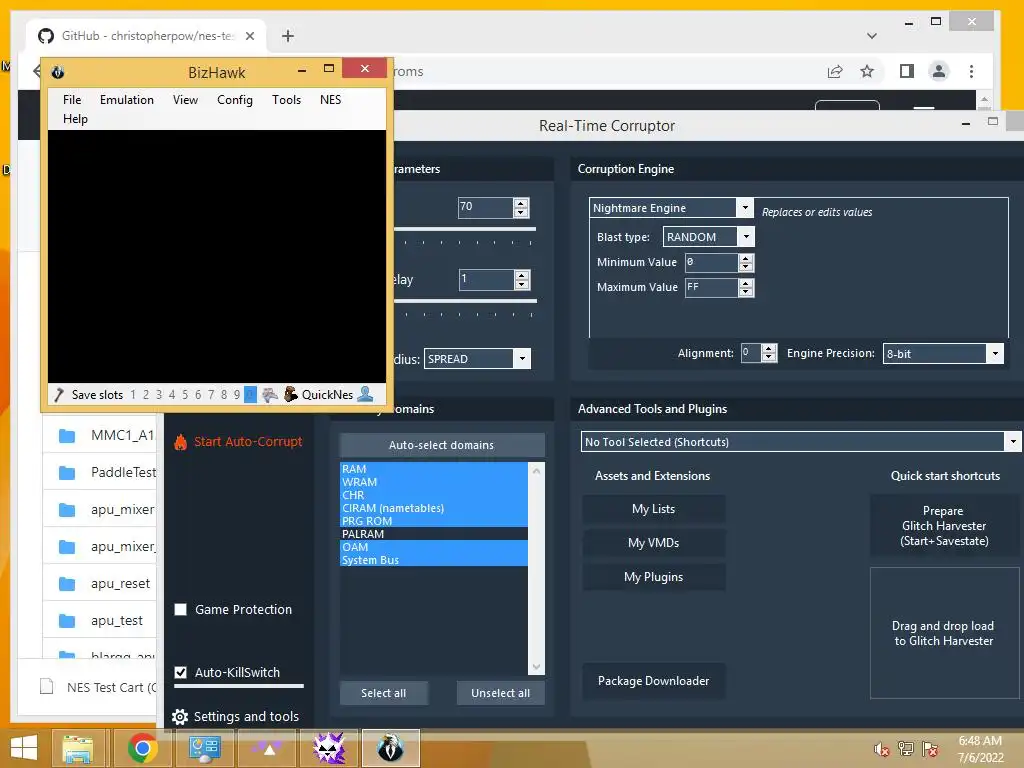Open the MMC1_A1 folder icon in GitHub
The image size is (1024, 768).
coord(67,436)
